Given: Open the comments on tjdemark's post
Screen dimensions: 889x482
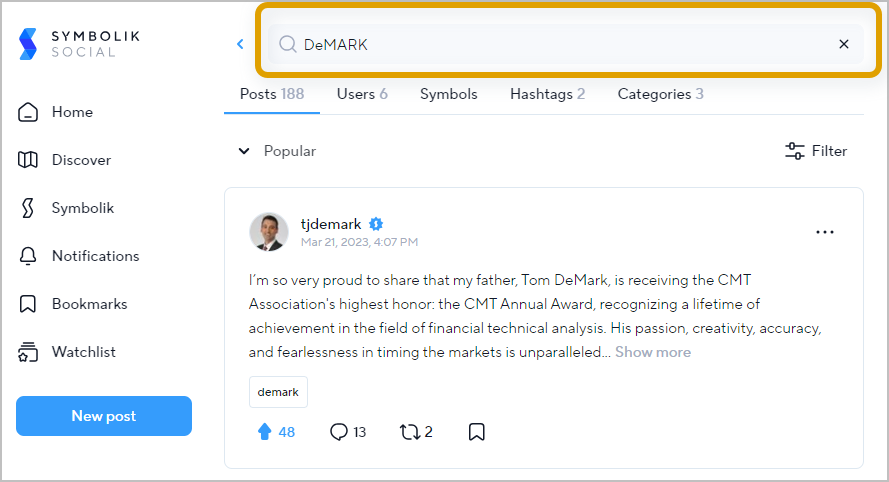Looking at the screenshot, I should 339,432.
